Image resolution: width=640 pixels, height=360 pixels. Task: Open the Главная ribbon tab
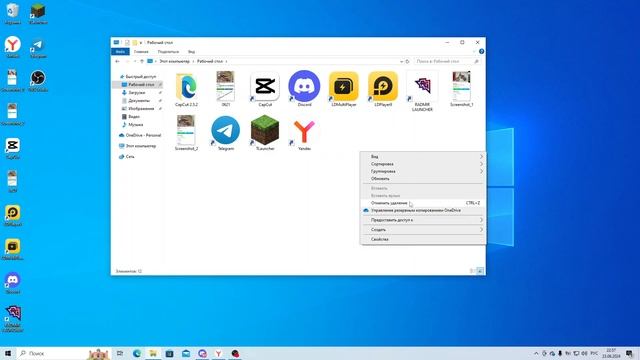point(141,52)
